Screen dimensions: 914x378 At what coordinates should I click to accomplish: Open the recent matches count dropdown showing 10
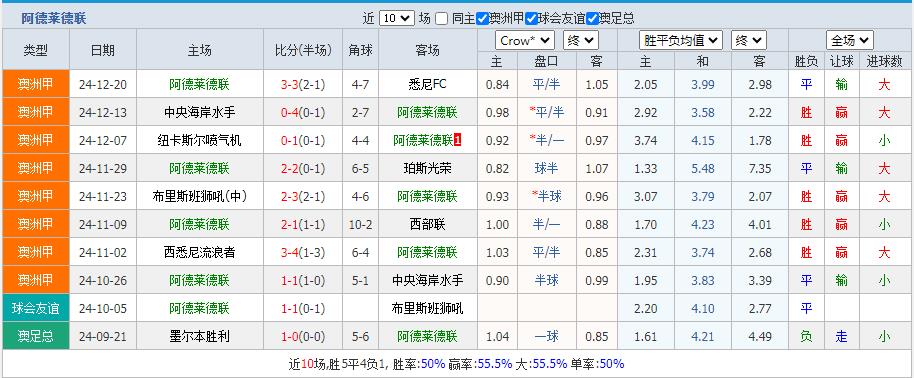point(396,19)
